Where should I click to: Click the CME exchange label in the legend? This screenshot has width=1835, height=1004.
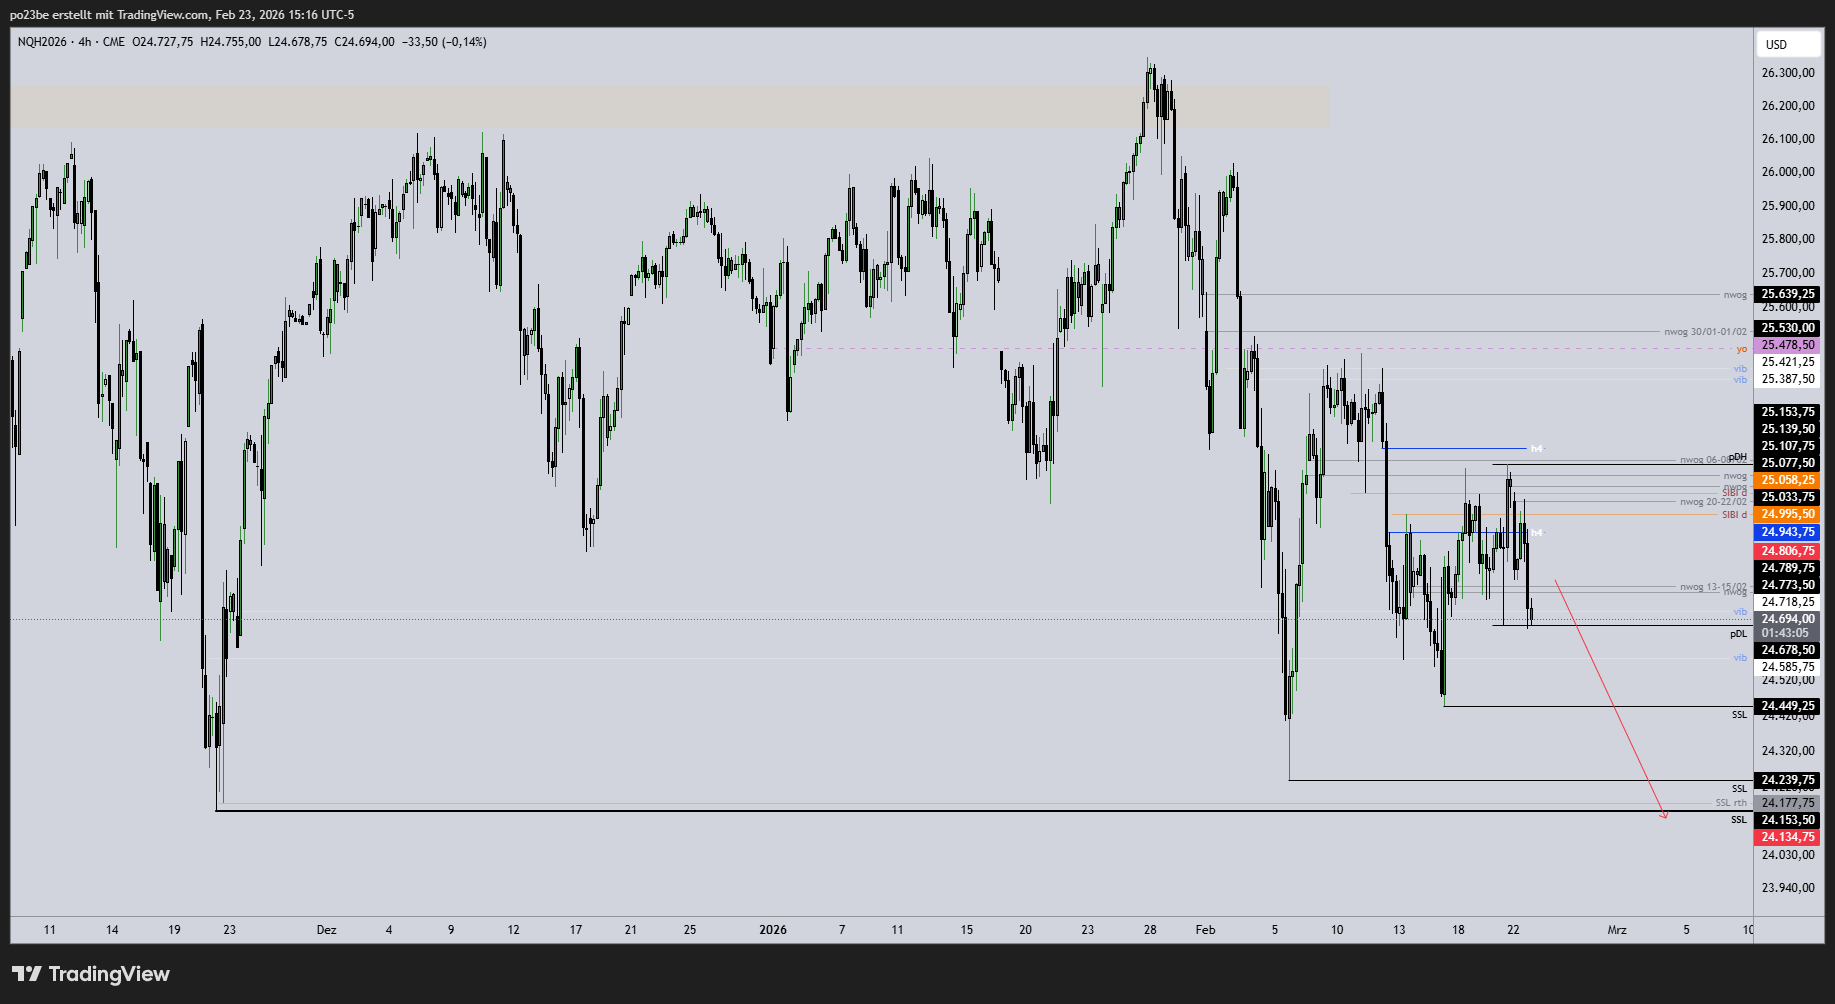[112, 42]
